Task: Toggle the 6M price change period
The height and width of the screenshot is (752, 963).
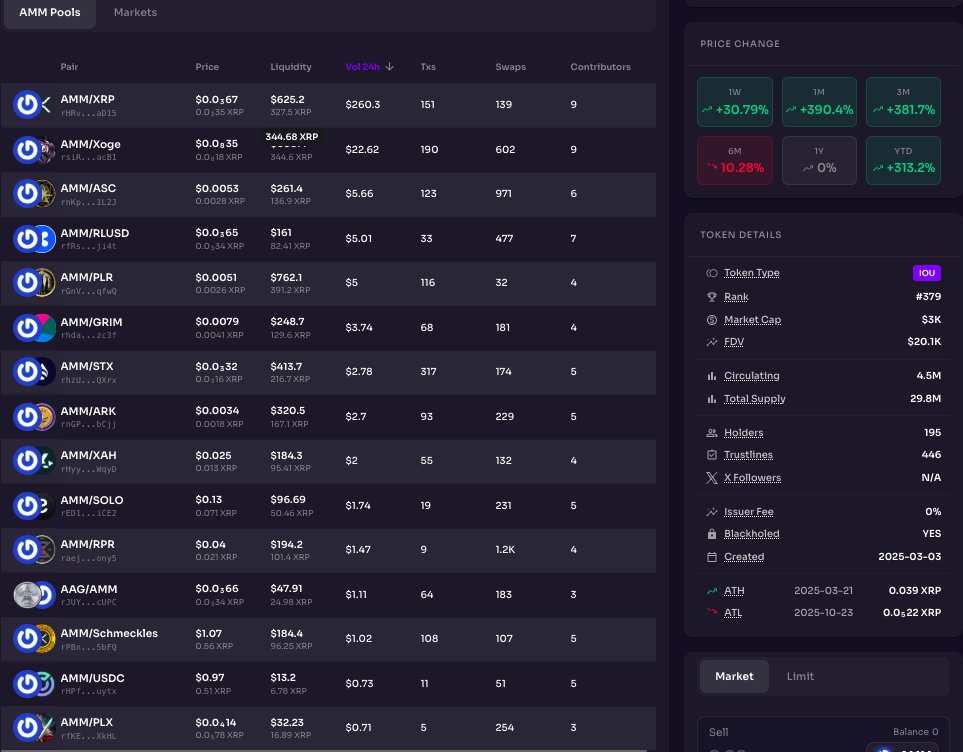Action: pyautogui.click(x=735, y=159)
